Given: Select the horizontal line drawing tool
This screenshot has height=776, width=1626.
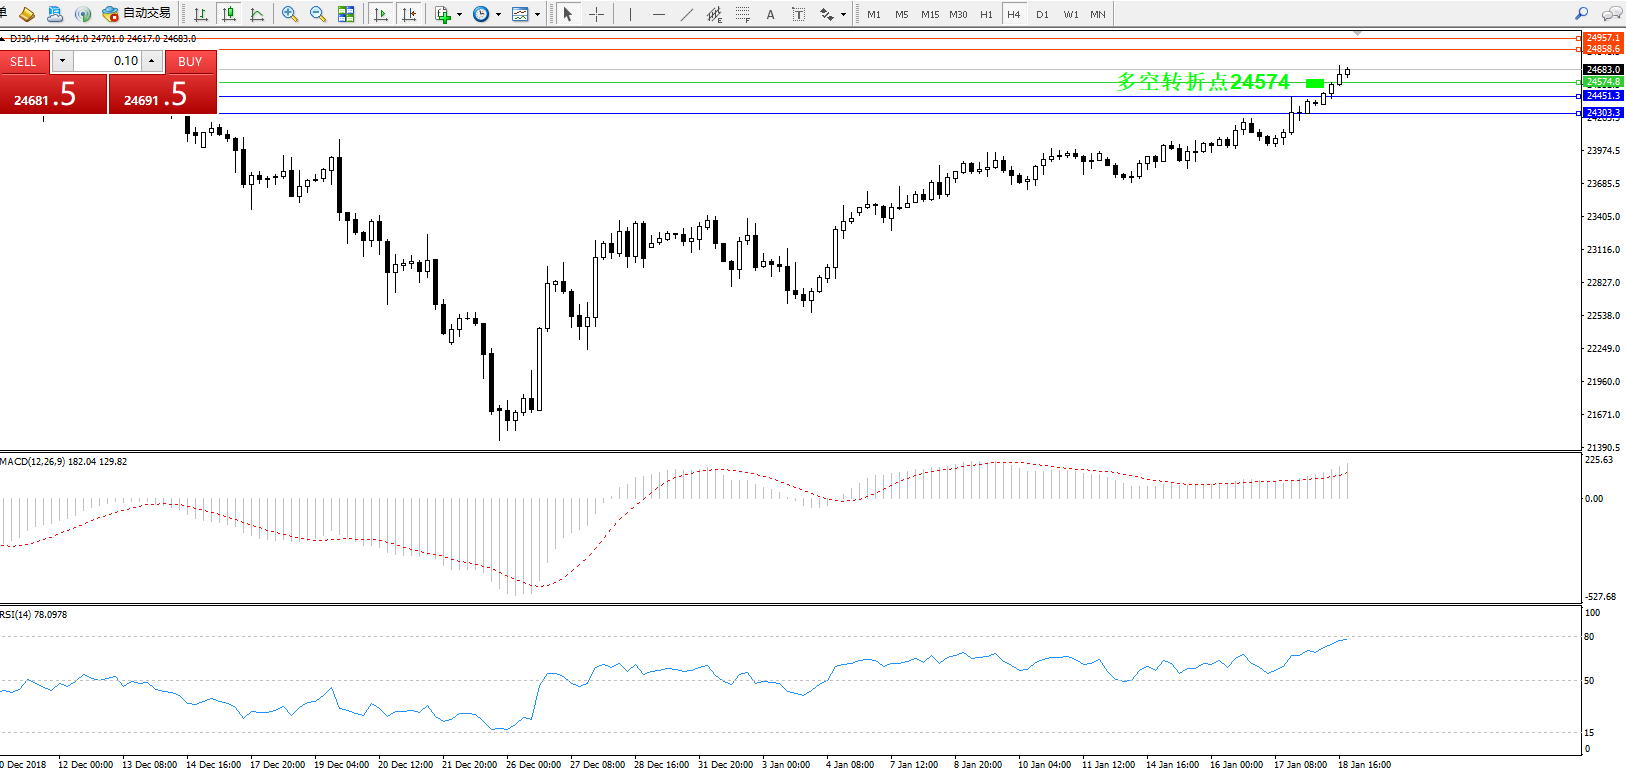Looking at the screenshot, I should (658, 14).
